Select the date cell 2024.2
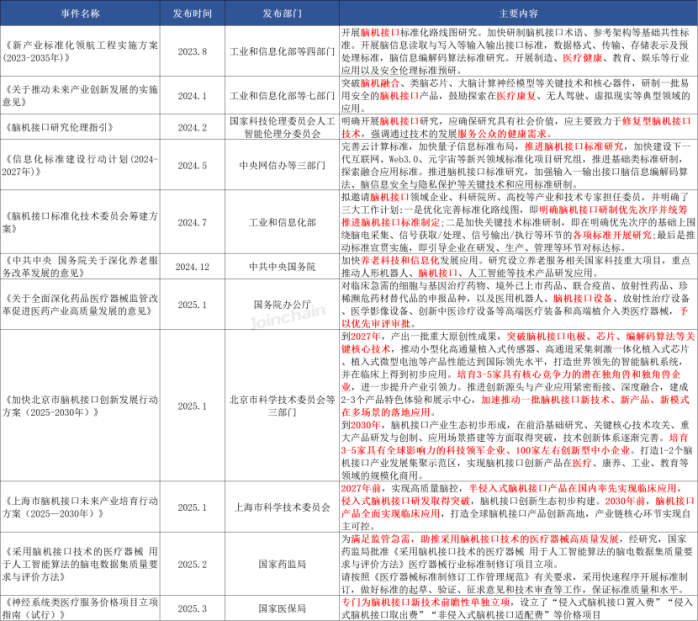The height and width of the screenshot is (621, 698). click(192, 127)
